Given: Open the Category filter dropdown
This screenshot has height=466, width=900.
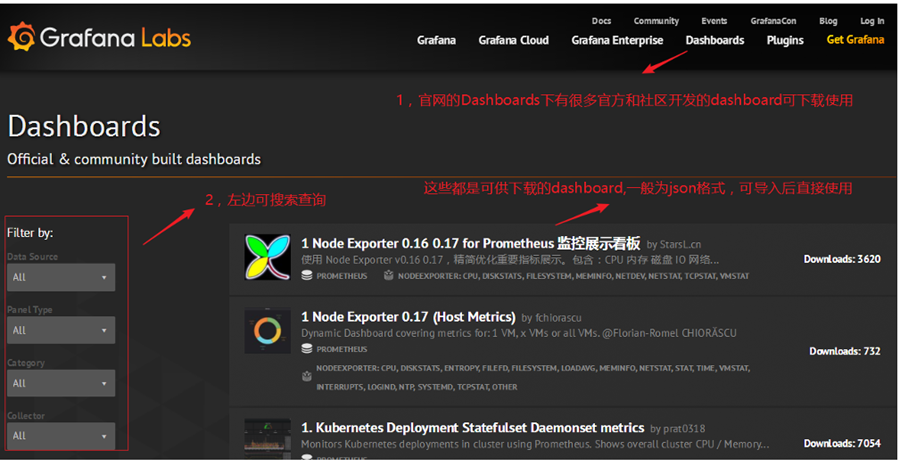Looking at the screenshot, I should (x=61, y=383).
